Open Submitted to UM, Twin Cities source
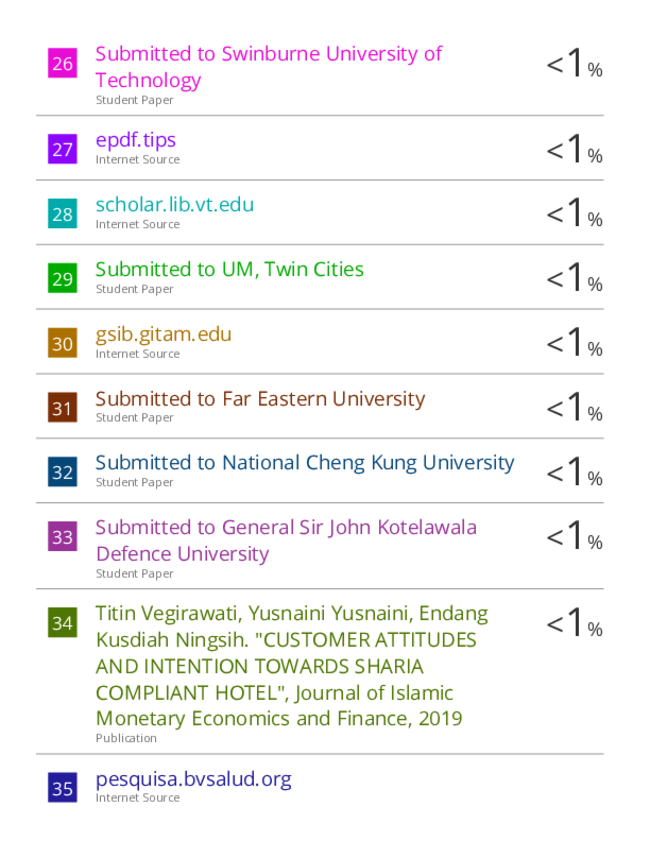The image size is (650, 841). point(230,269)
